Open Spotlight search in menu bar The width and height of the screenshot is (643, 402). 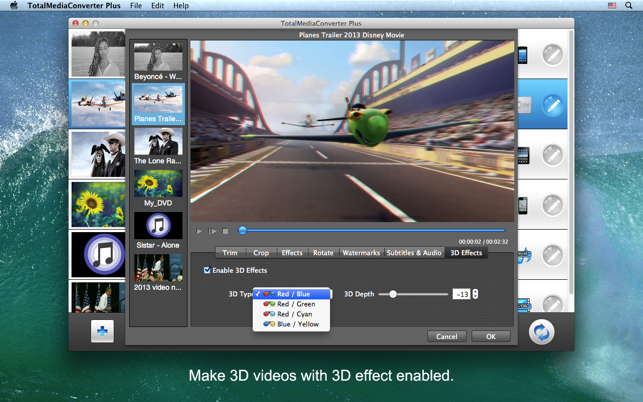click(x=628, y=5)
